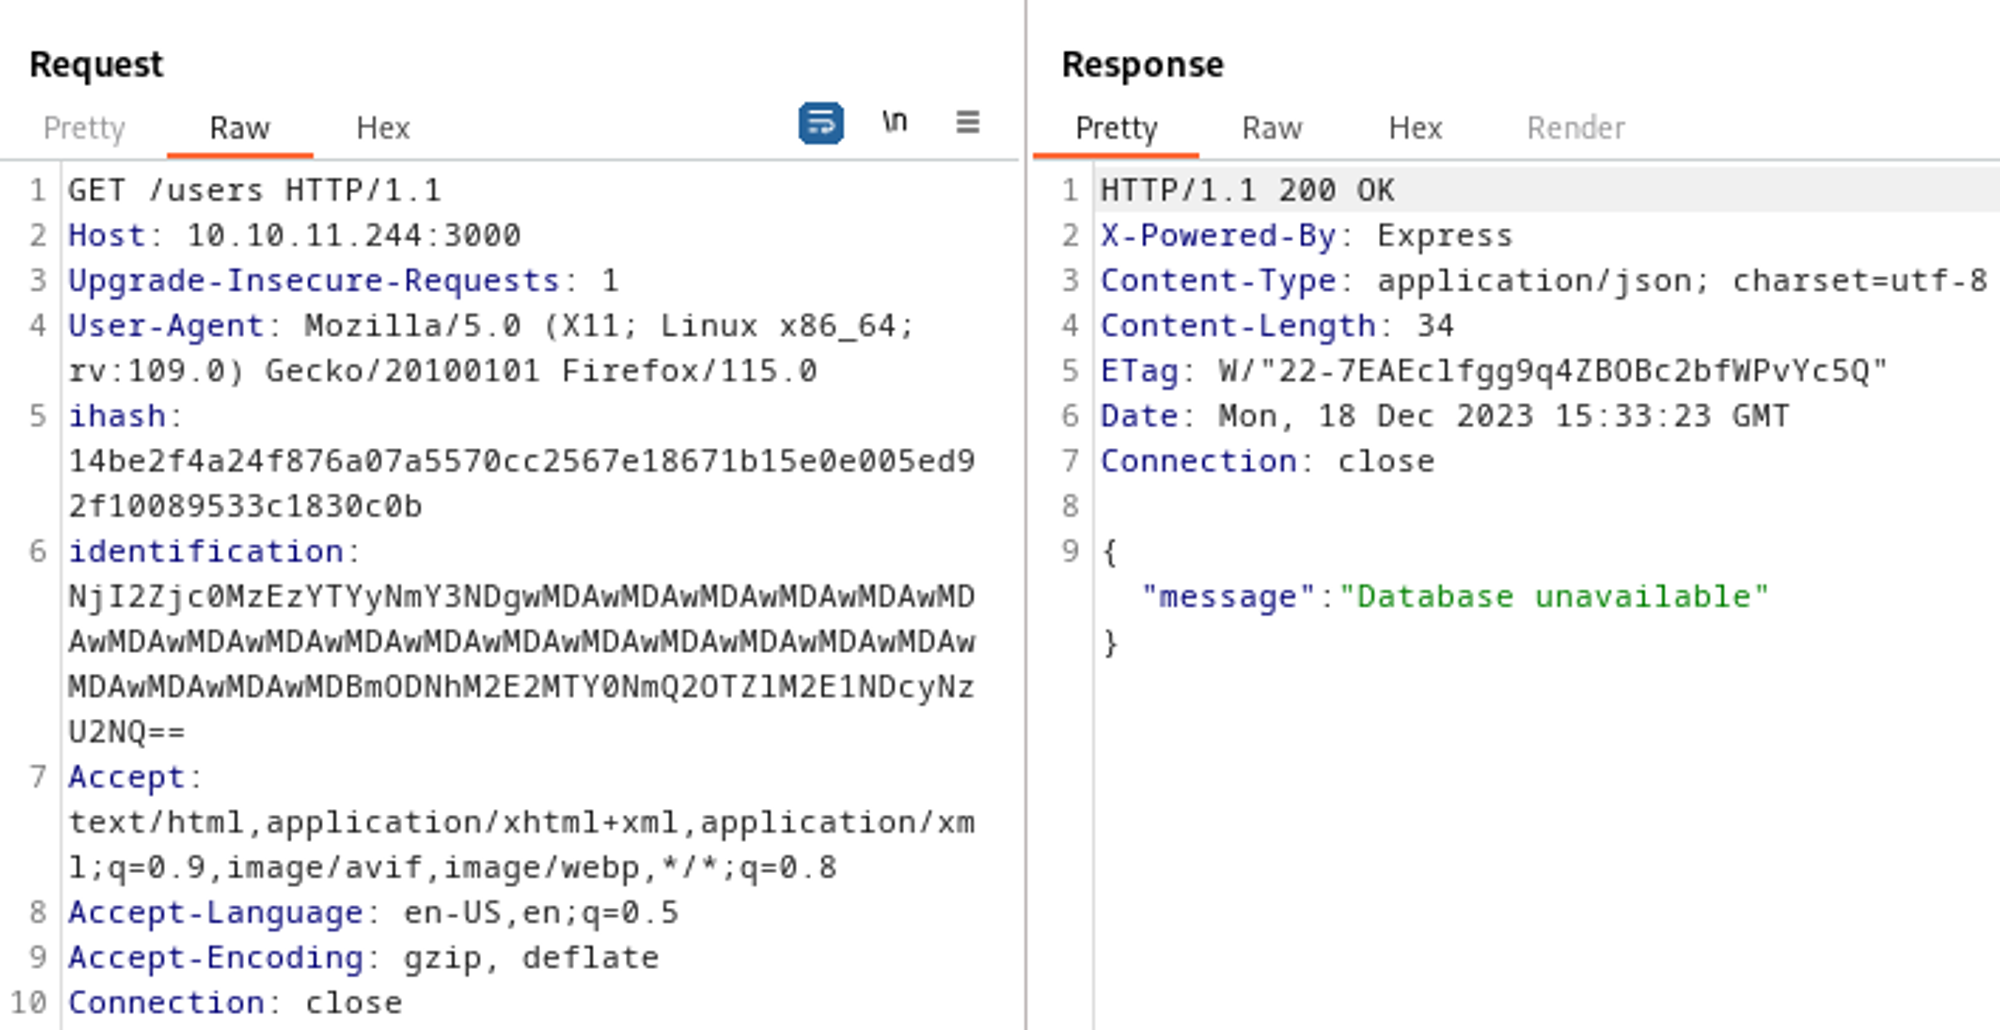The height and width of the screenshot is (1030, 2000).
Task: Click the User-Agent header in the request
Action: 166,326
